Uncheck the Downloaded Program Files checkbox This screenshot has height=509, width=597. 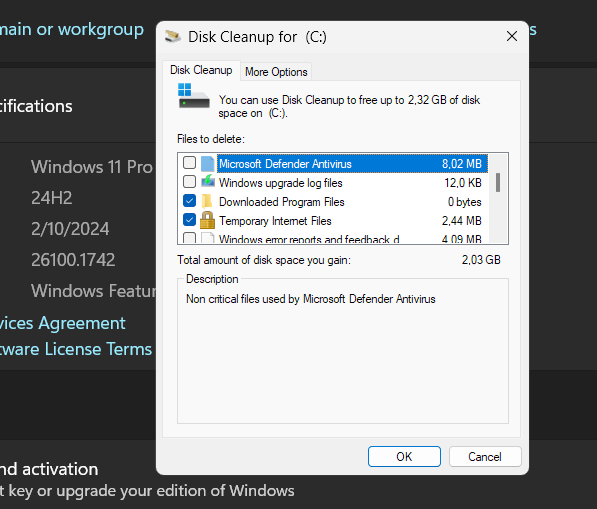pos(189,201)
